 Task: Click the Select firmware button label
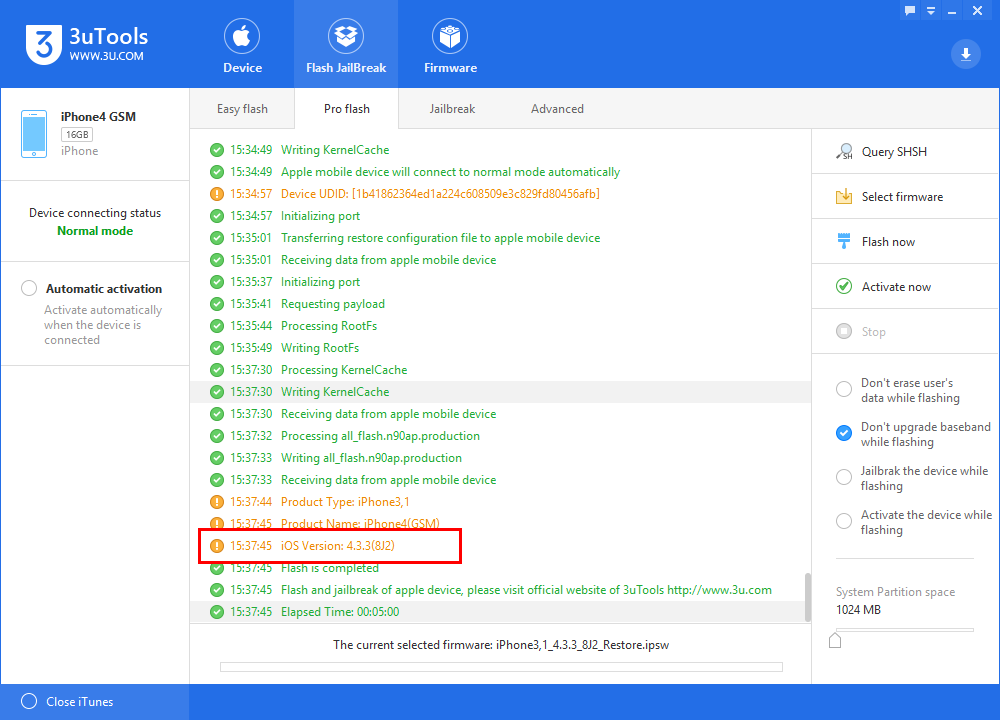902,197
